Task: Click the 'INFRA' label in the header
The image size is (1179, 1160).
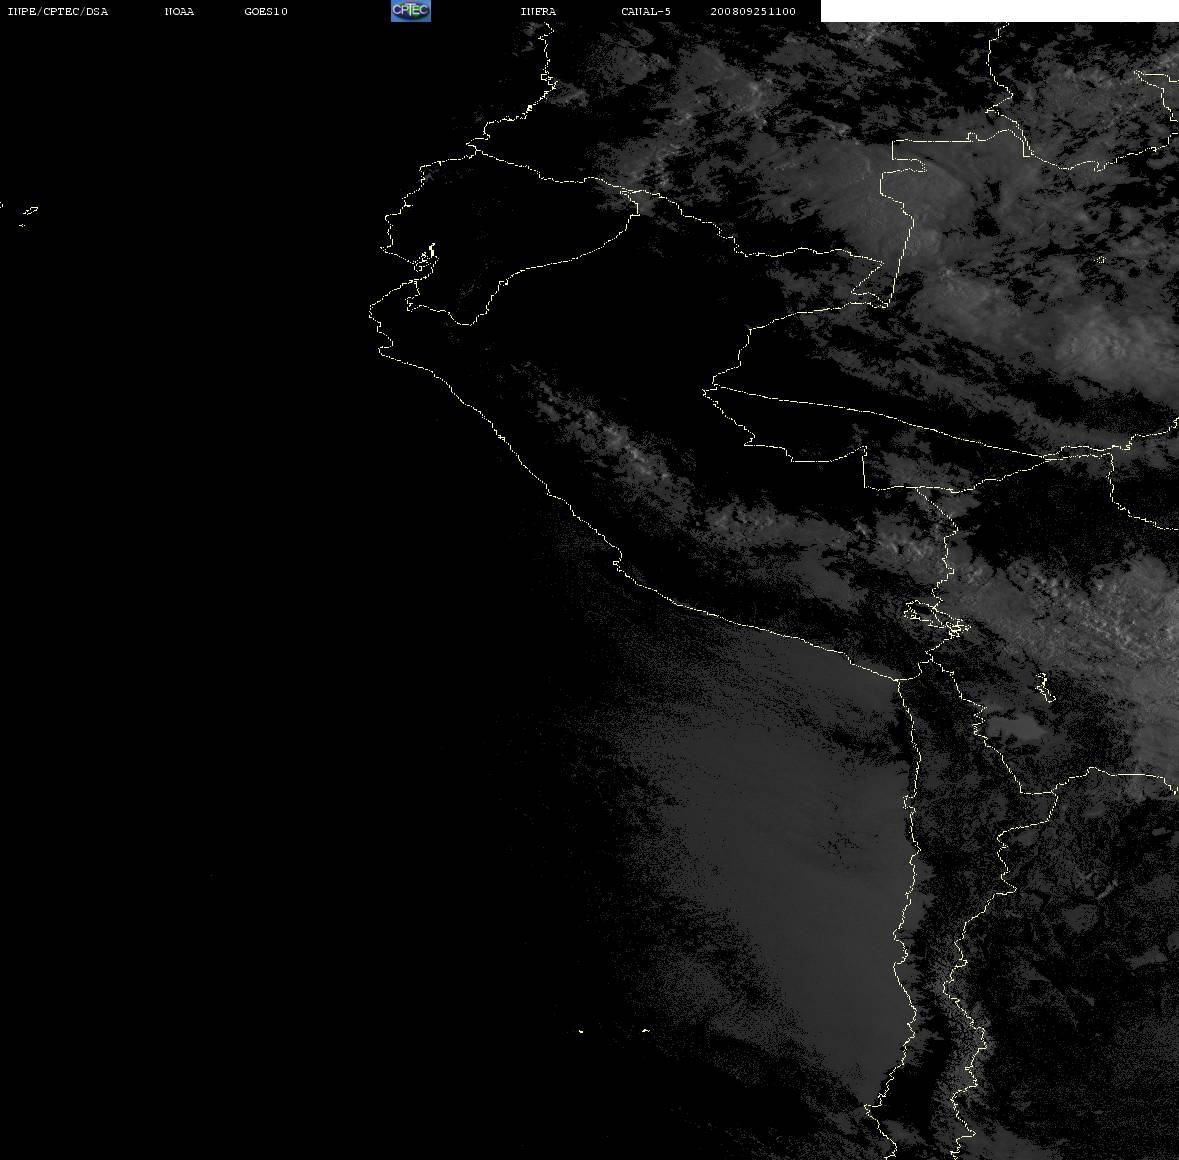Action: click(538, 11)
